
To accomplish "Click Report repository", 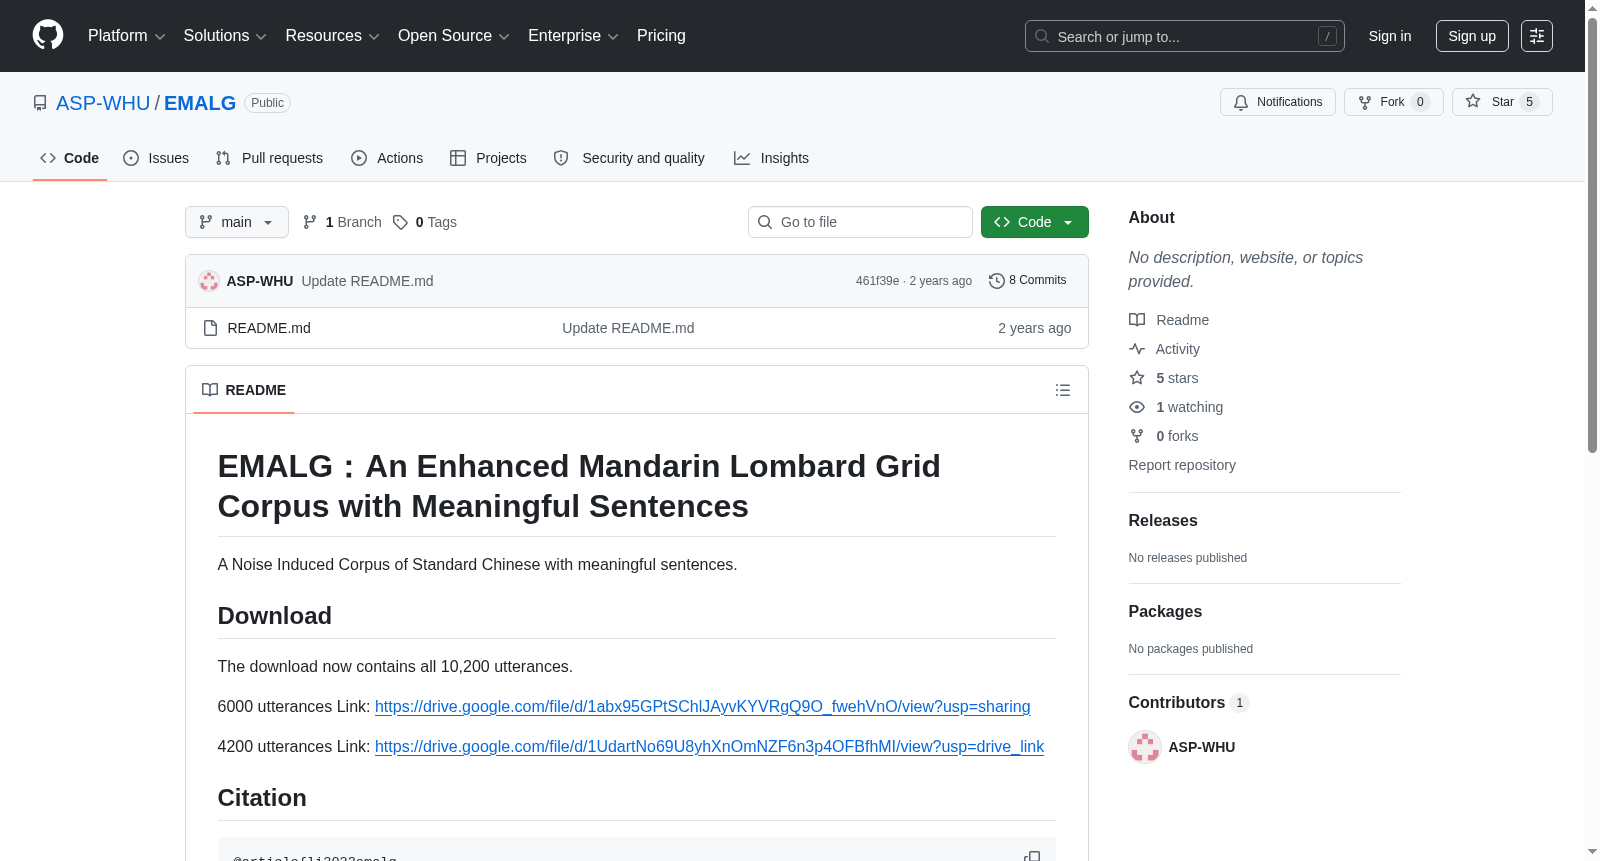I will click(1182, 465).
